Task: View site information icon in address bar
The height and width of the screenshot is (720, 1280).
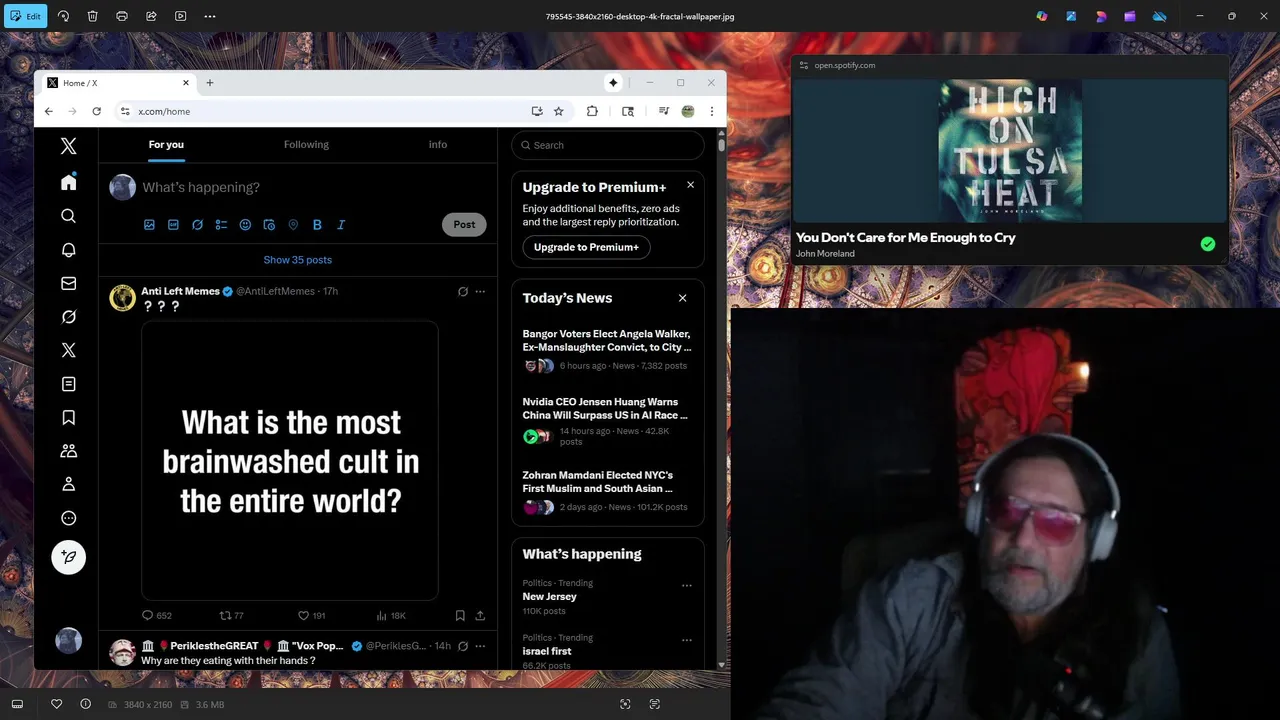Action: tap(125, 111)
